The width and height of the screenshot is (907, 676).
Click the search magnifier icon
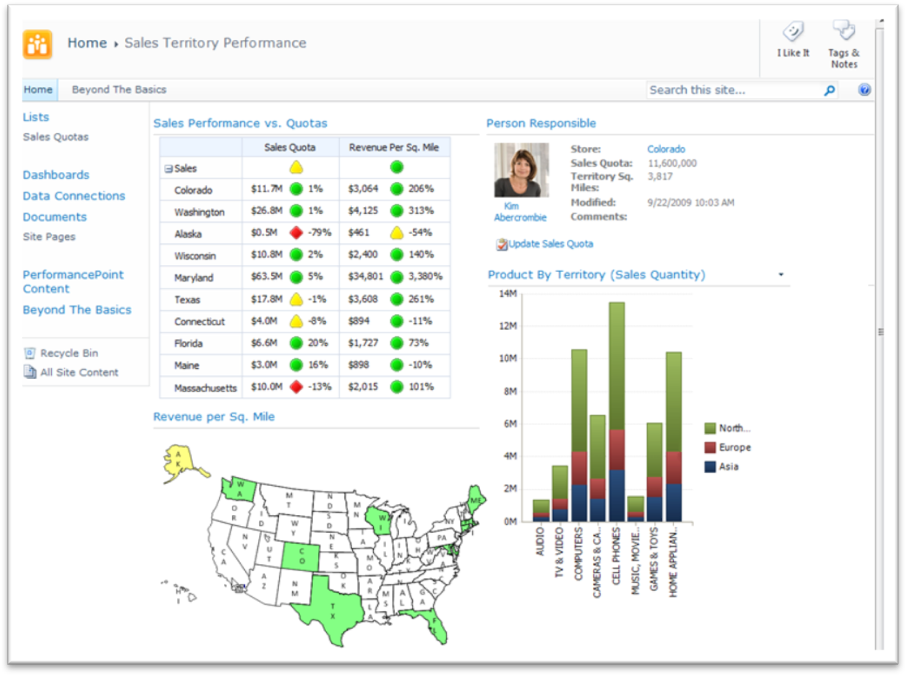(829, 90)
